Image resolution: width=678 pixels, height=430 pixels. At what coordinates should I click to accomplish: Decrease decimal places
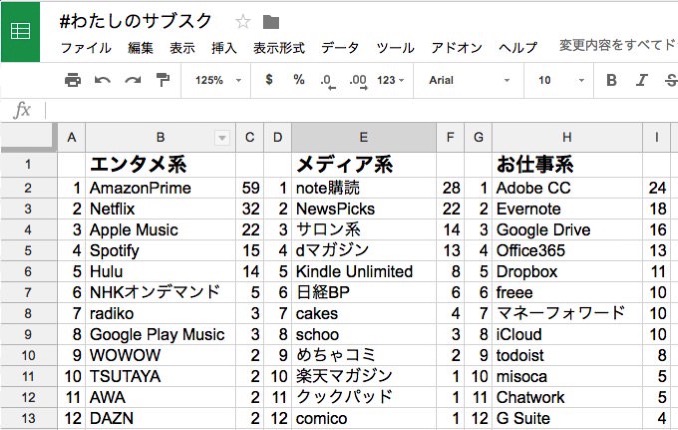click(328, 81)
